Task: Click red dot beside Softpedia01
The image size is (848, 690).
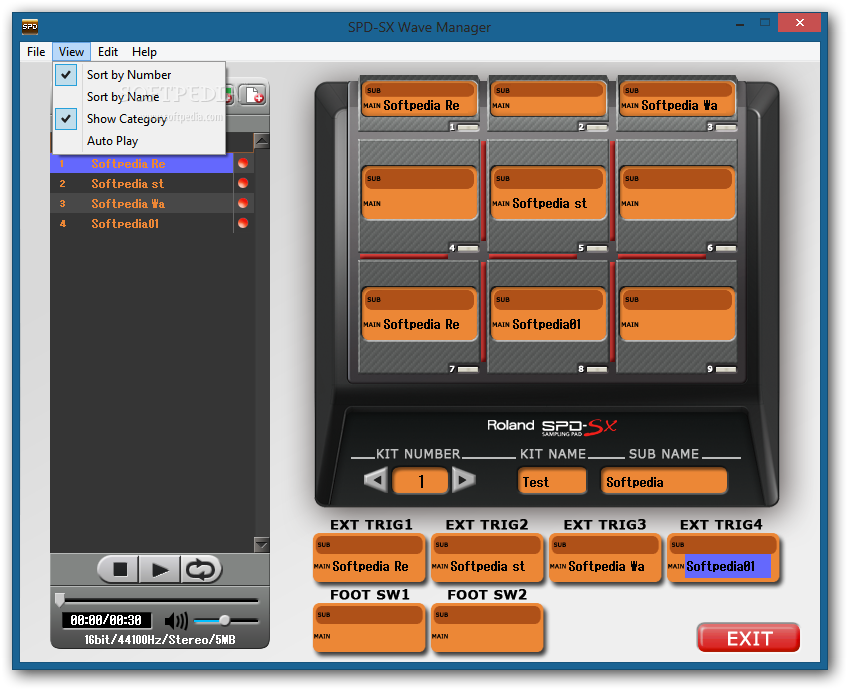Action: point(243,223)
